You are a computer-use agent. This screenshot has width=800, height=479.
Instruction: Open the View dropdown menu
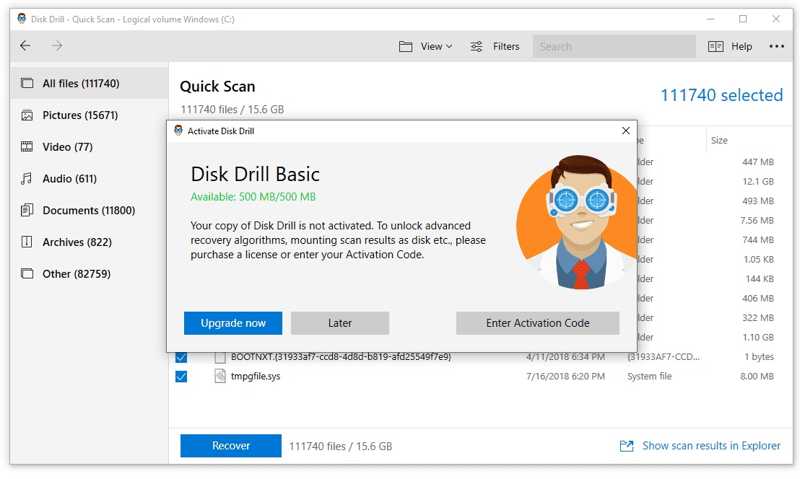pyautogui.click(x=426, y=46)
